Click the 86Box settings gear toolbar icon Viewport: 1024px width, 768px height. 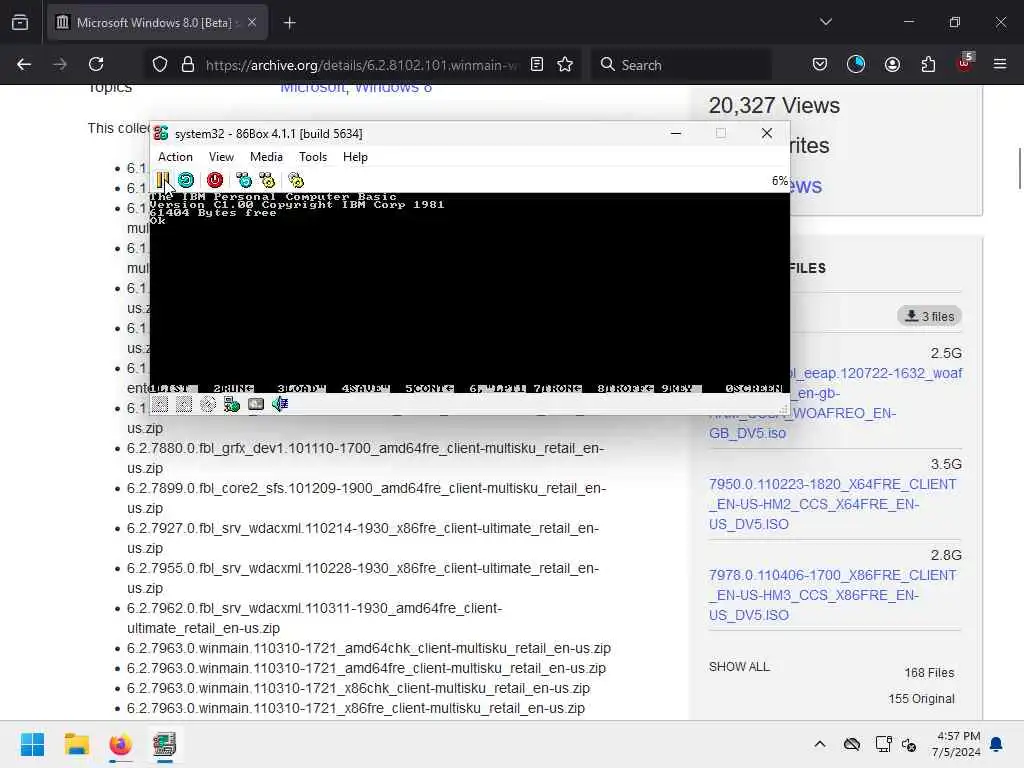(x=296, y=180)
